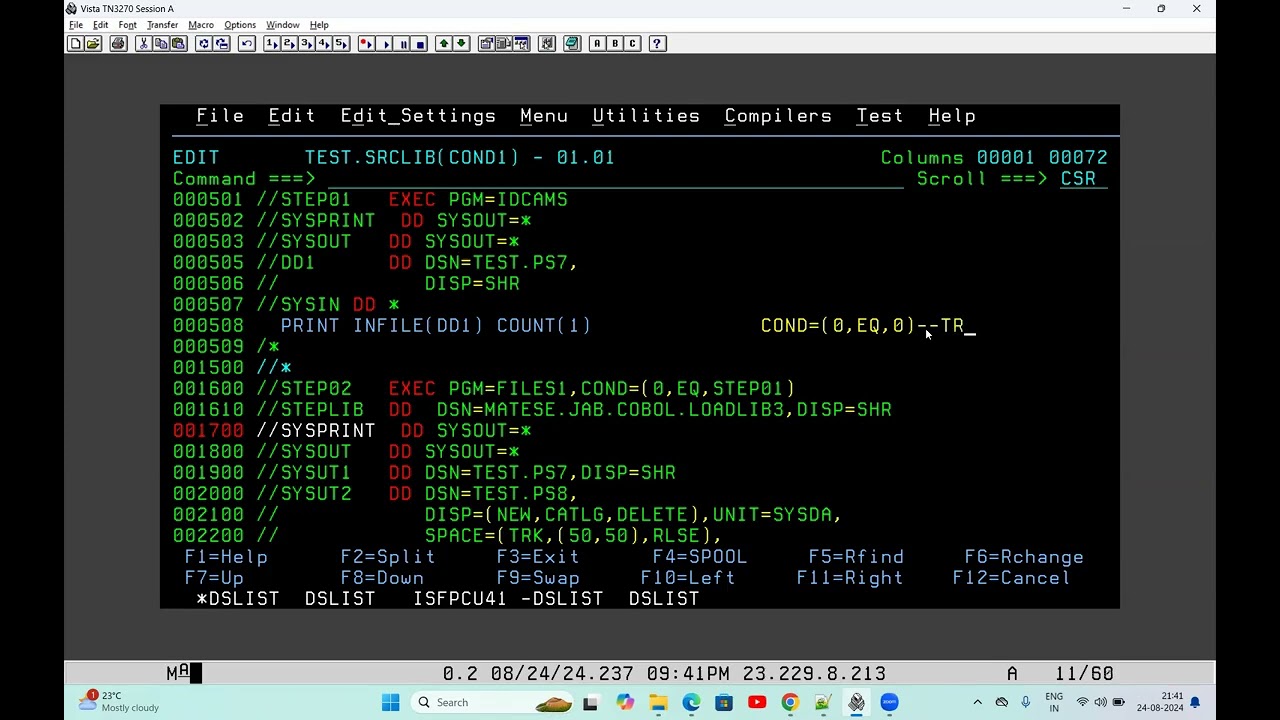This screenshot has width=1280, height=720.
Task: Click the teal-colored toolbar icon
Action: (572, 43)
